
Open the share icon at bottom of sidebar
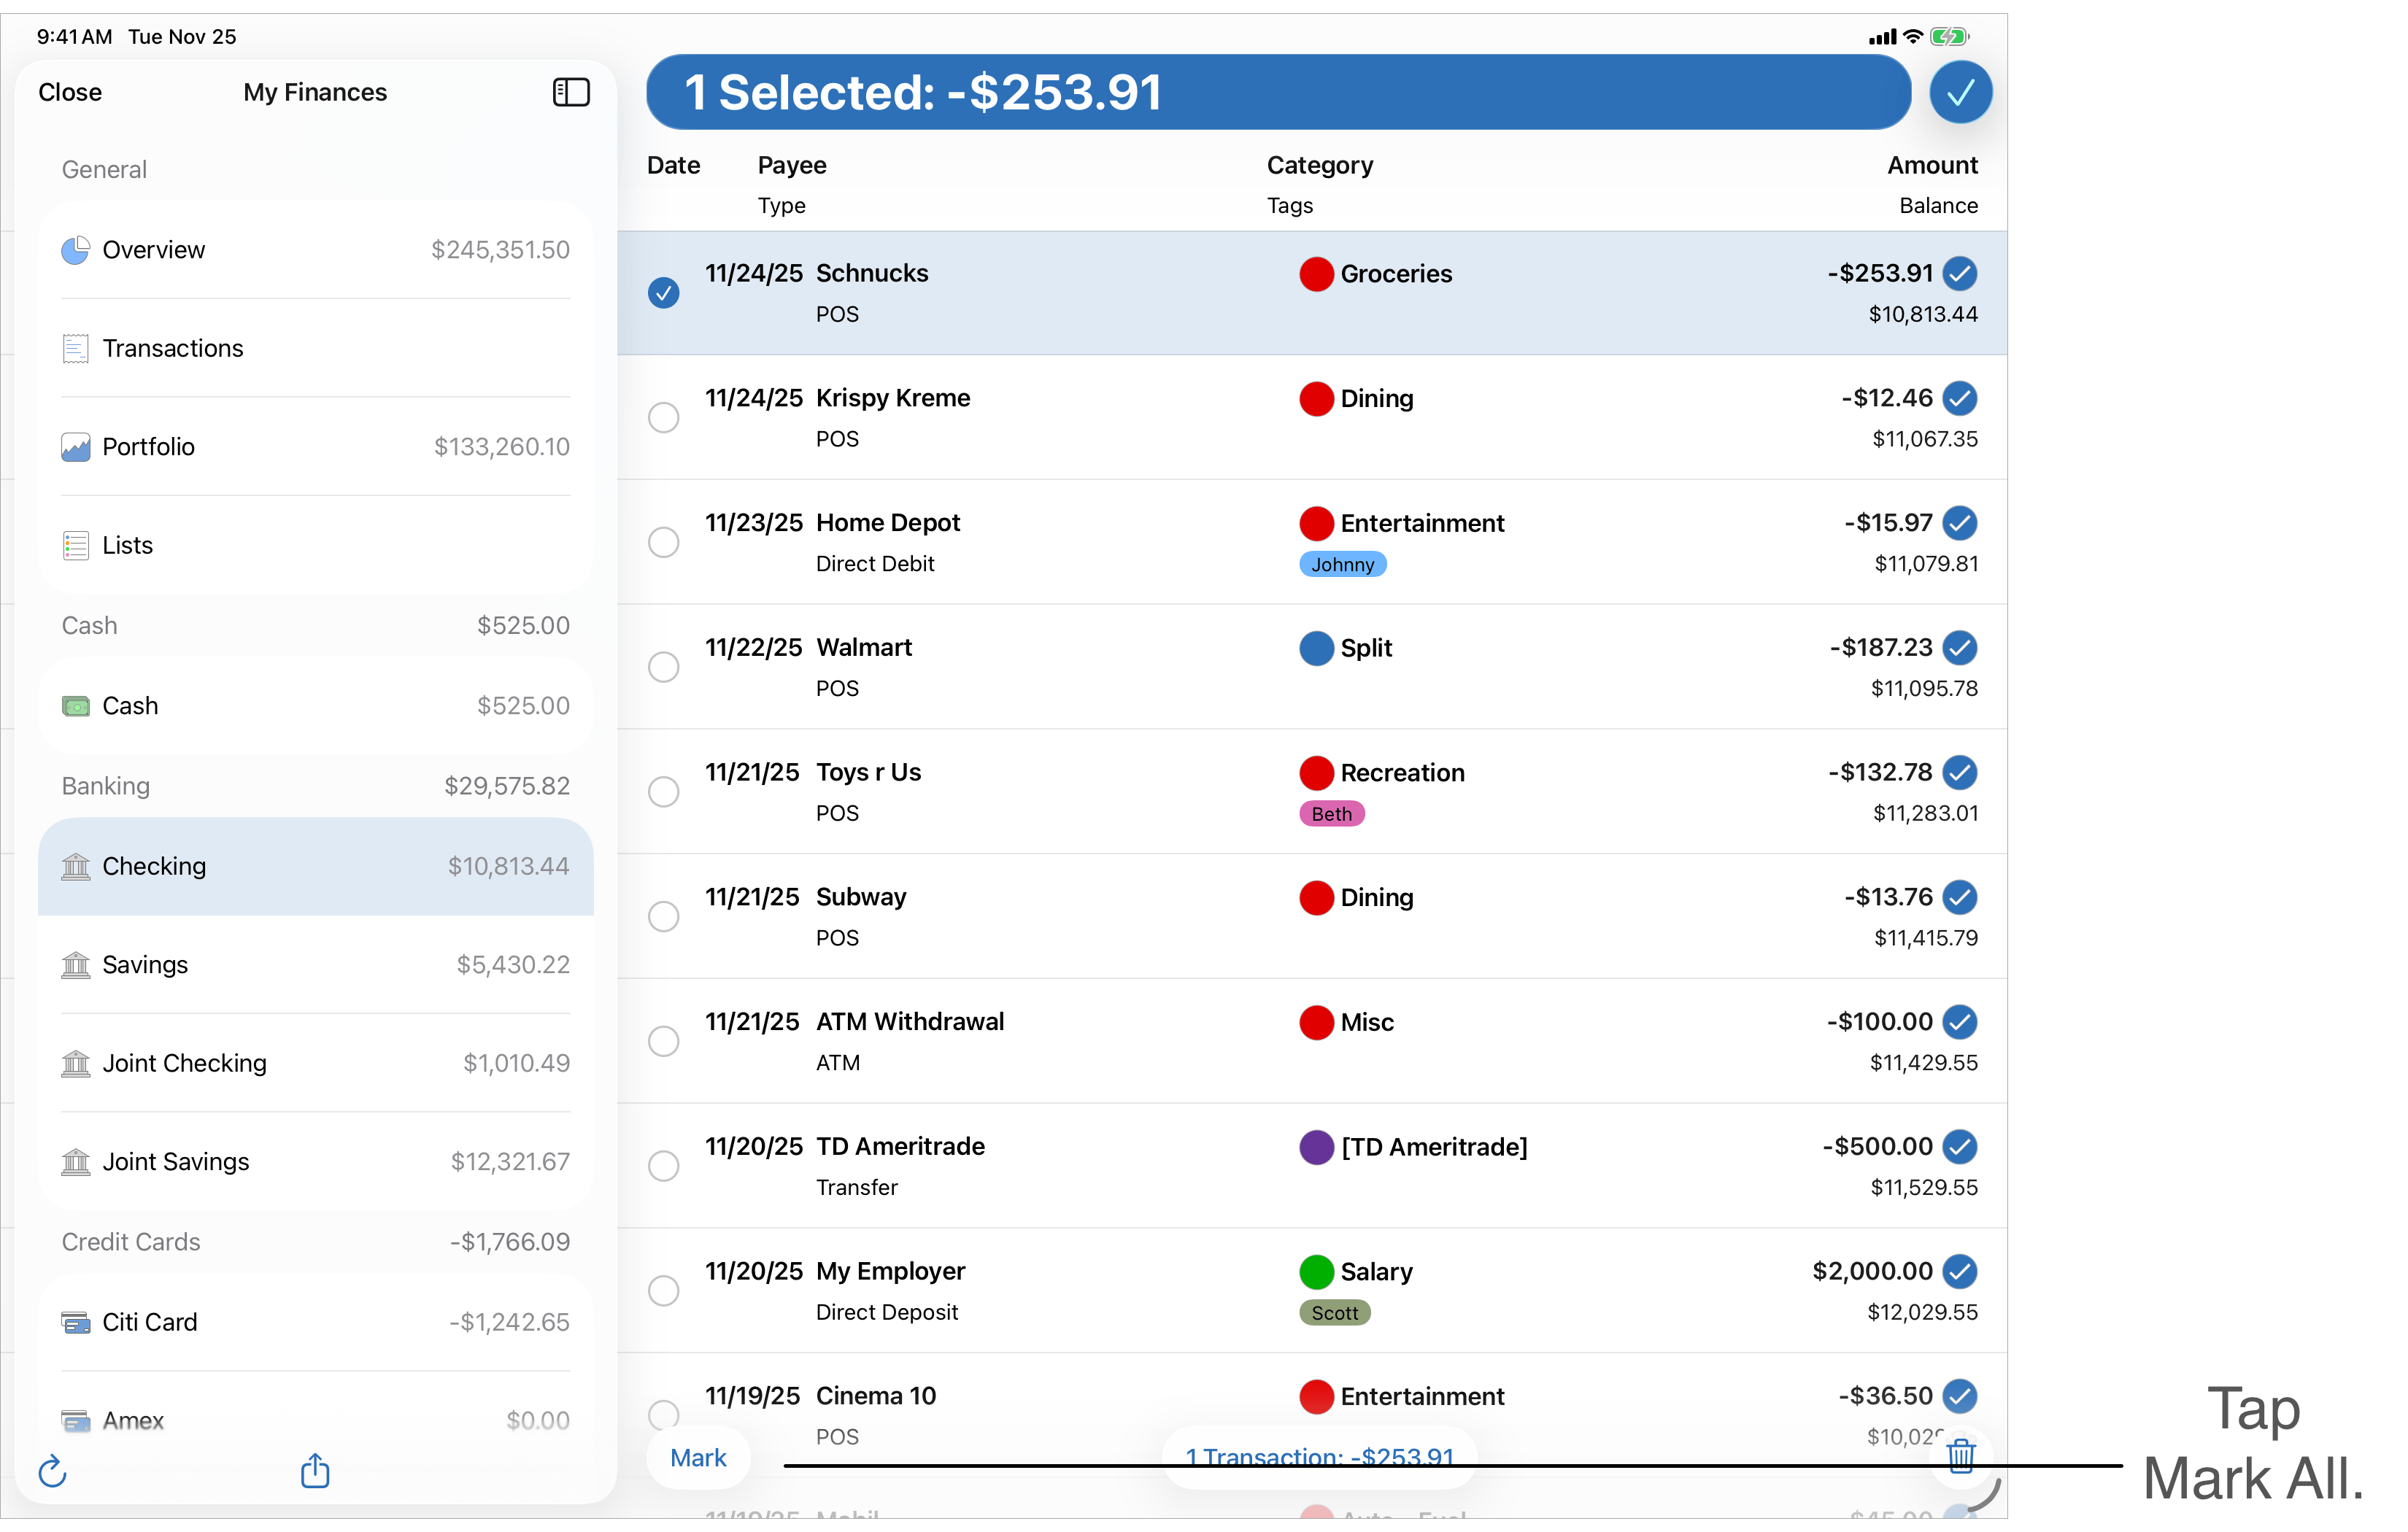pyautogui.click(x=315, y=1471)
